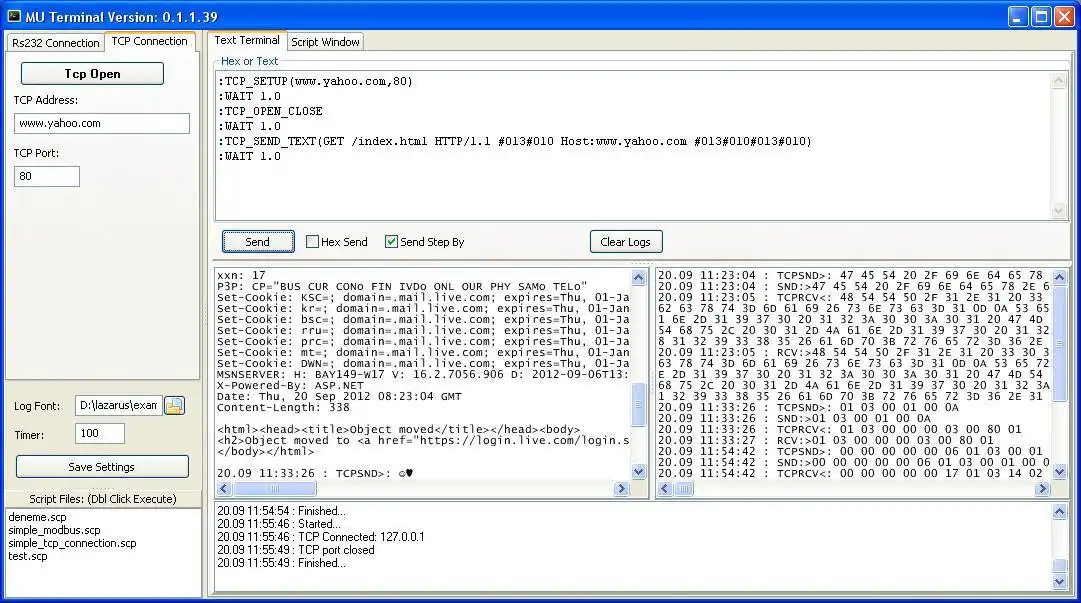The width and height of the screenshot is (1081, 603).
Task: Click the ':TCP_OPEN_CLOSE' script line
Action: coord(271,111)
